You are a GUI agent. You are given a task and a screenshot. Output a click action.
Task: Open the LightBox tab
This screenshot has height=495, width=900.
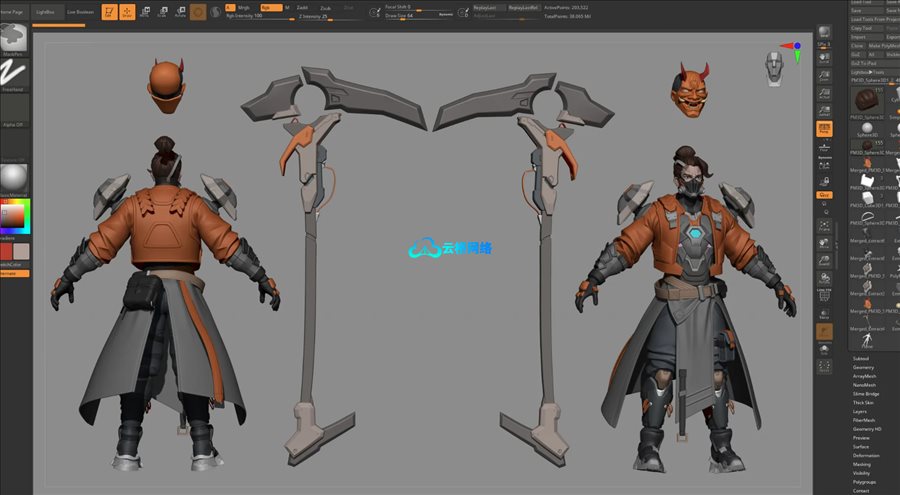point(45,11)
